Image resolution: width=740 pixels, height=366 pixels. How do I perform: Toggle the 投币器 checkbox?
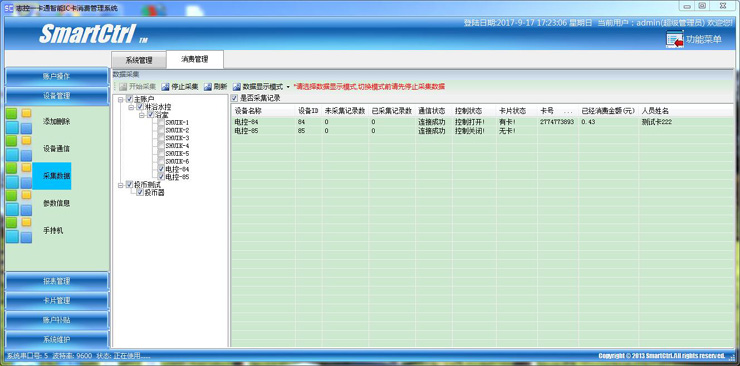[x=140, y=192]
